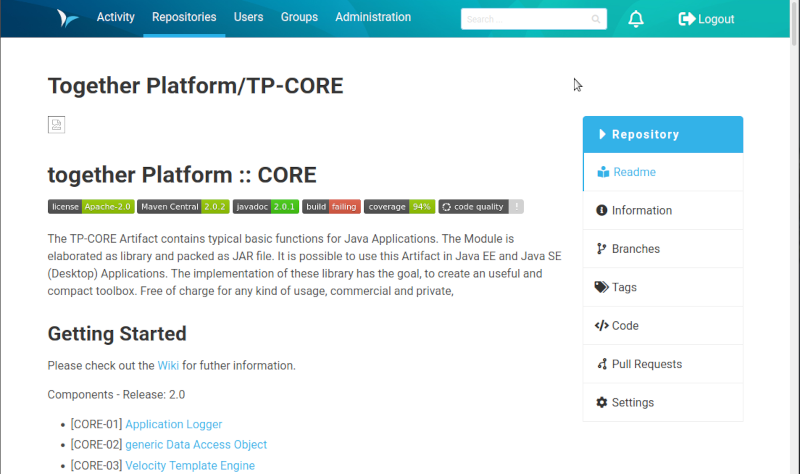
Task: Go to the repository Settings entry
Action: click(663, 403)
